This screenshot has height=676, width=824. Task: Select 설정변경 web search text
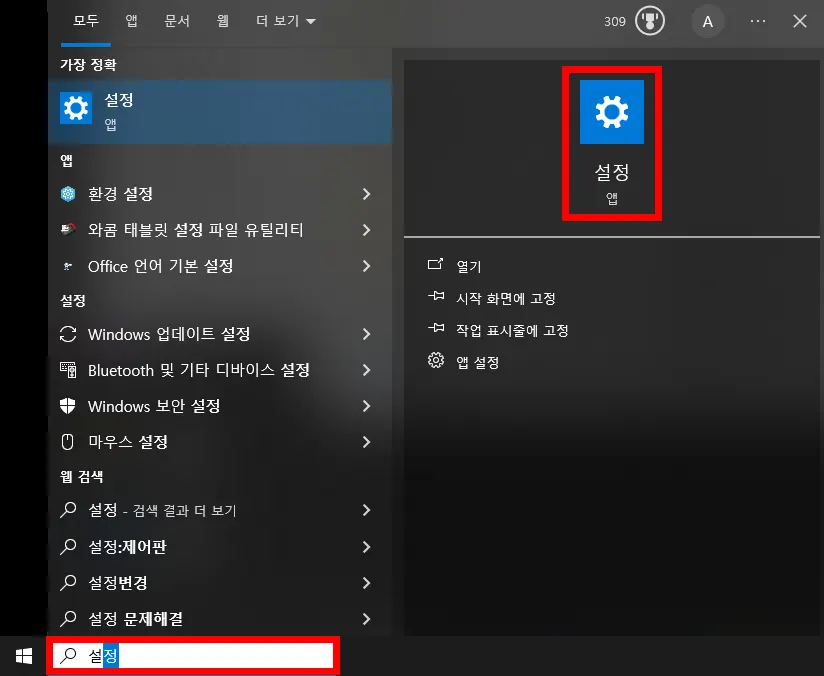pyautogui.click(x=118, y=582)
